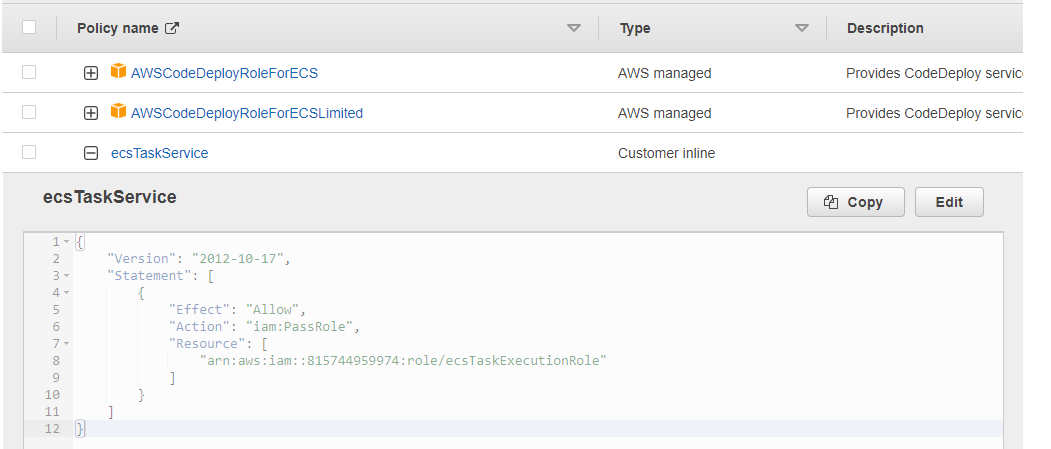The width and height of the screenshot is (1051, 449).
Task: Open the AWSCodeDeployRoleForECSLimited policy link
Action: pos(247,113)
